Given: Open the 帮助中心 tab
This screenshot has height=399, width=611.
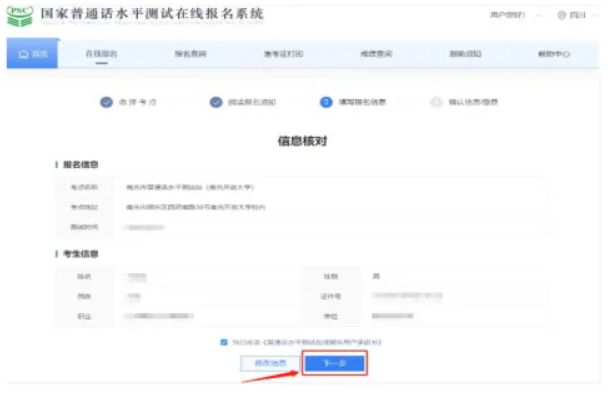Looking at the screenshot, I should (x=554, y=54).
